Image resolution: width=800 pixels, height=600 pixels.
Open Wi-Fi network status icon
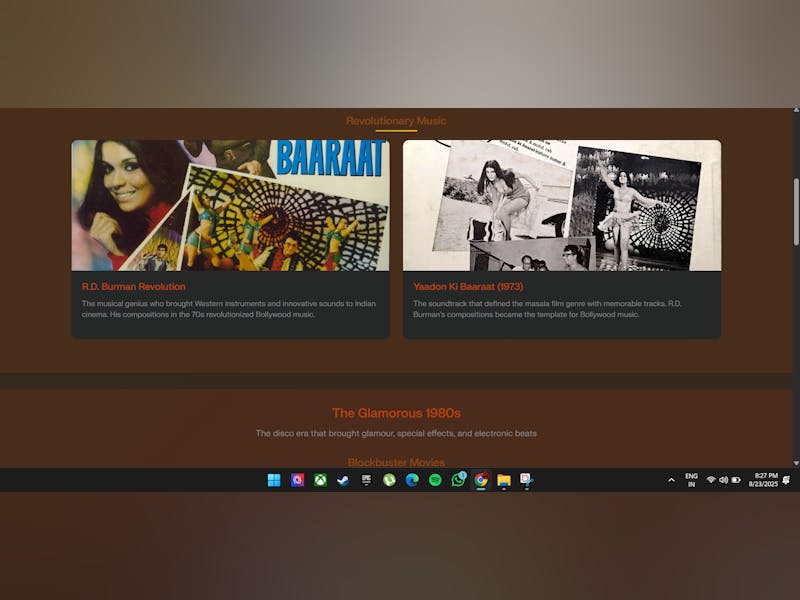[711, 480]
